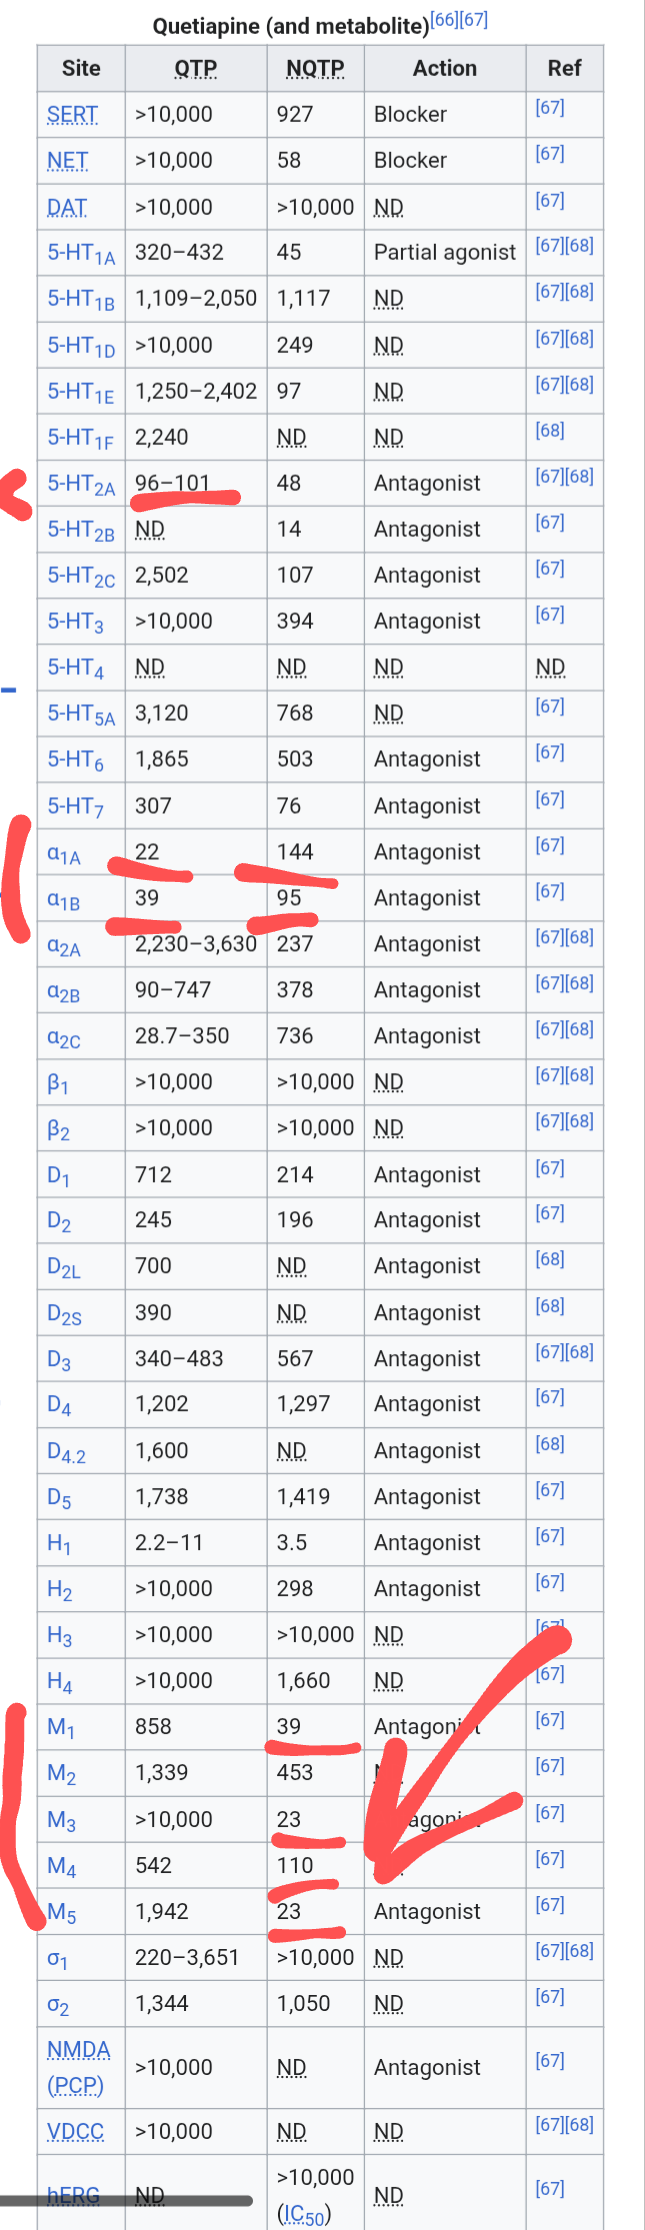Screen dimensions: 645x2230
Task: Follow the H1 receptor link
Action: (x=59, y=1544)
